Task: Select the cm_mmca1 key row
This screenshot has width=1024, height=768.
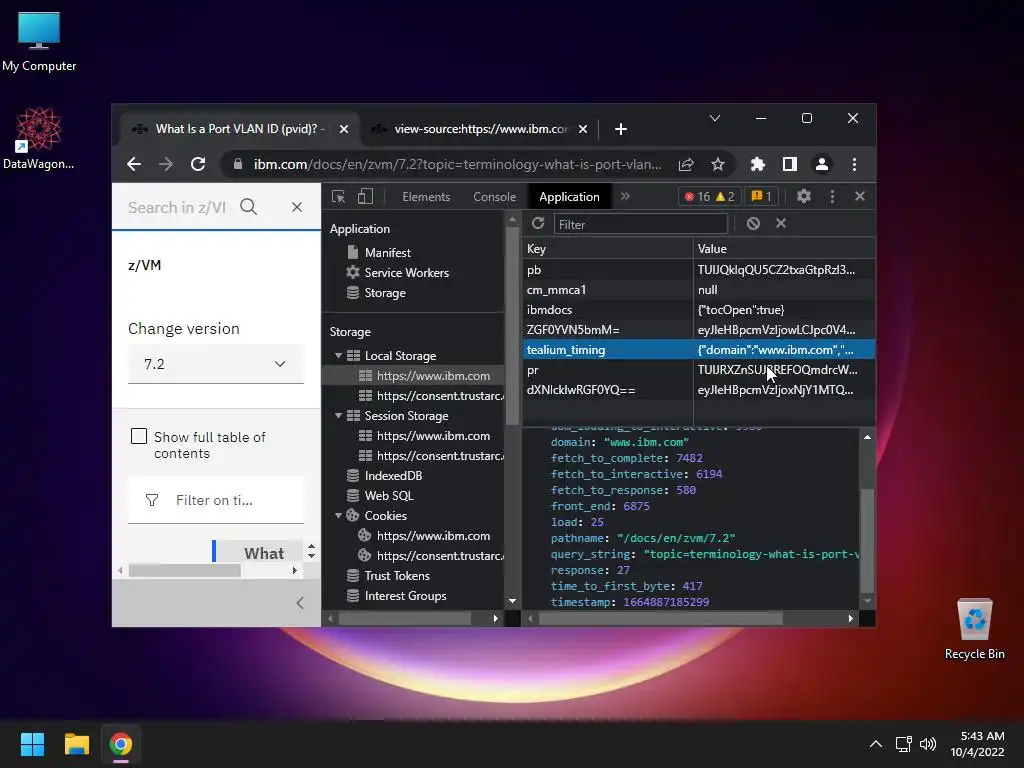Action: [699, 290]
